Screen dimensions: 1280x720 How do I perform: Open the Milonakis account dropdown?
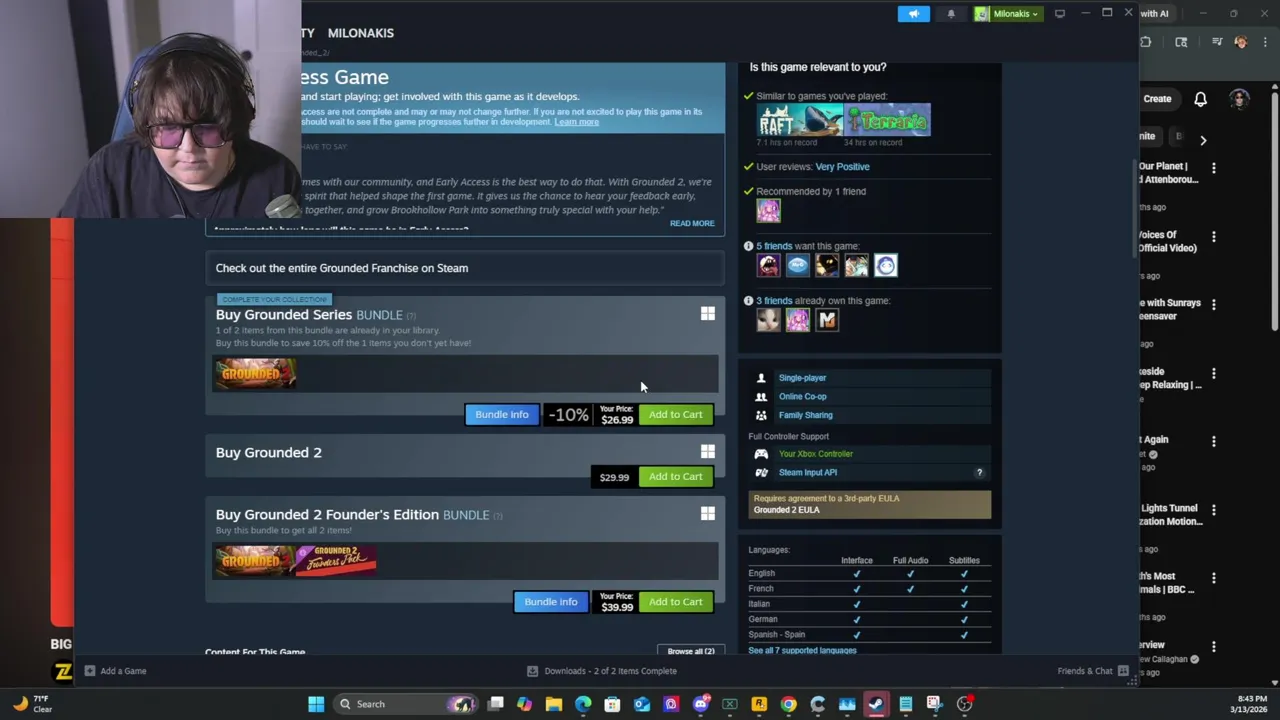pyautogui.click(x=1008, y=14)
